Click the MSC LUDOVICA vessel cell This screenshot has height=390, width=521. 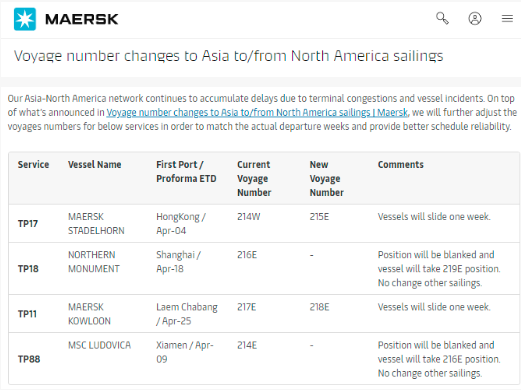(99, 345)
